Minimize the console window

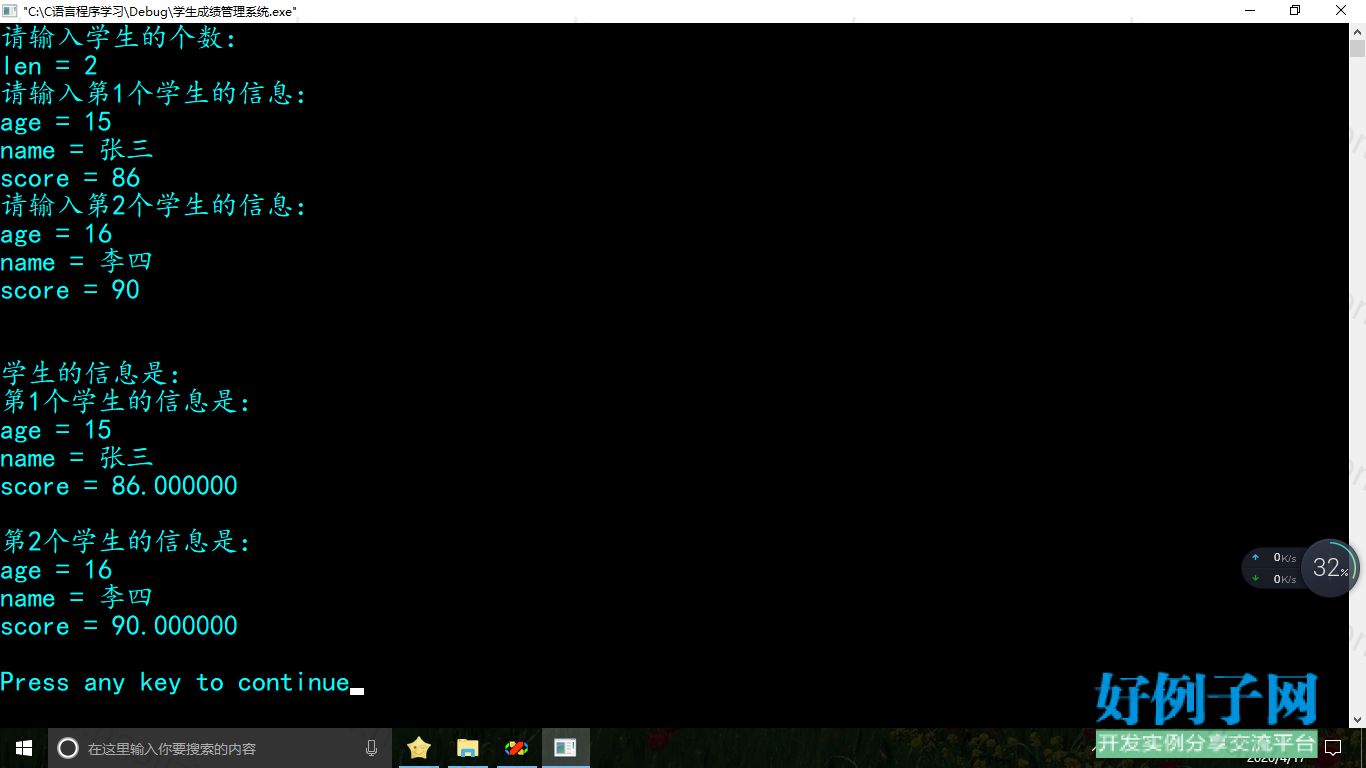pos(1250,11)
